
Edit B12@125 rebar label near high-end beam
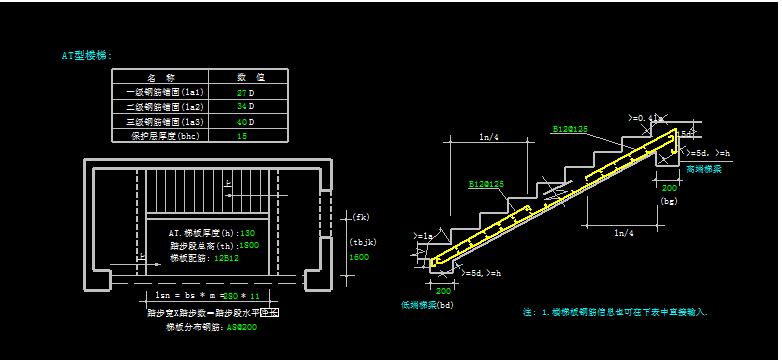[570, 129]
